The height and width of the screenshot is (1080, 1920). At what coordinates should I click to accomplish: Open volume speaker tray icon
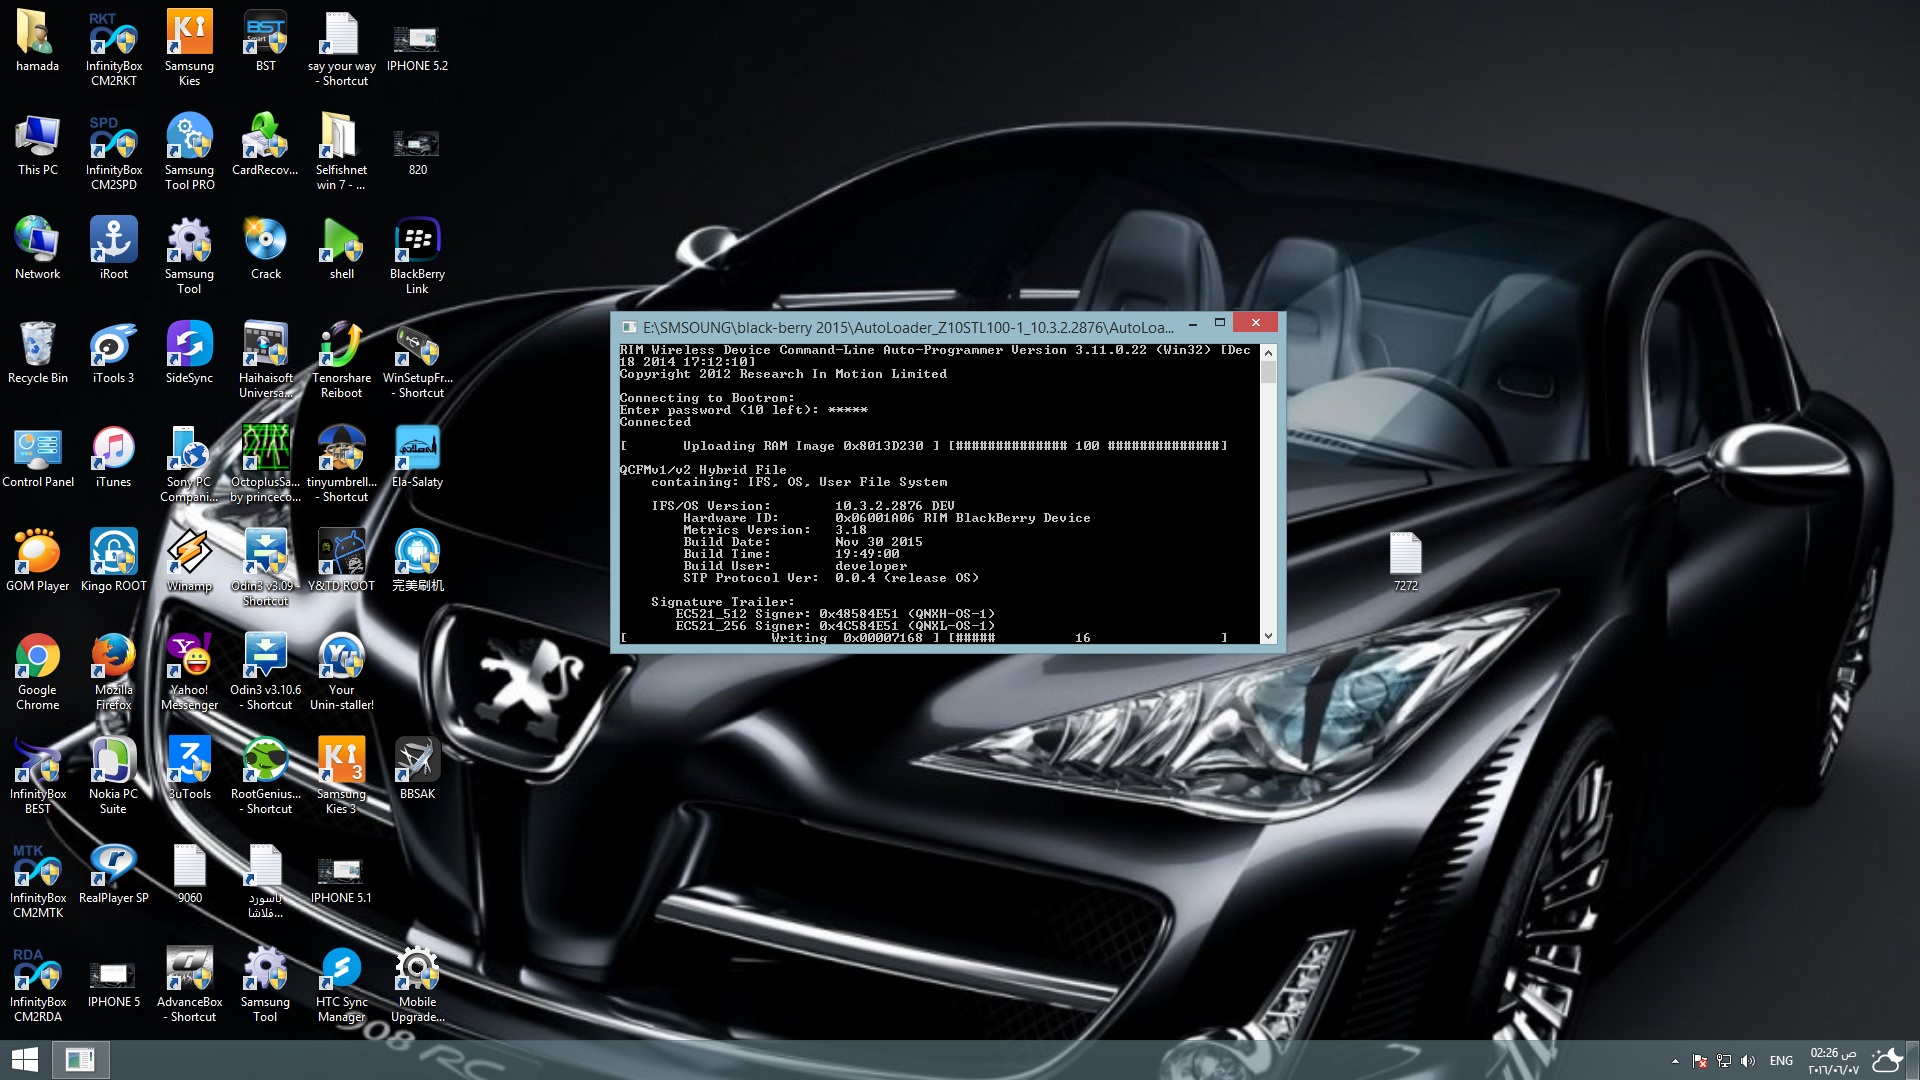coord(1748,1061)
